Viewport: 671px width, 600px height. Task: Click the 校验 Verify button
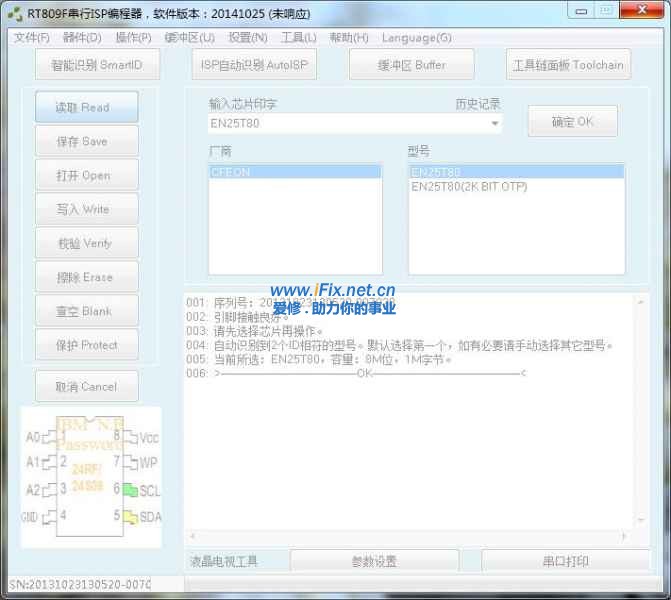point(87,243)
